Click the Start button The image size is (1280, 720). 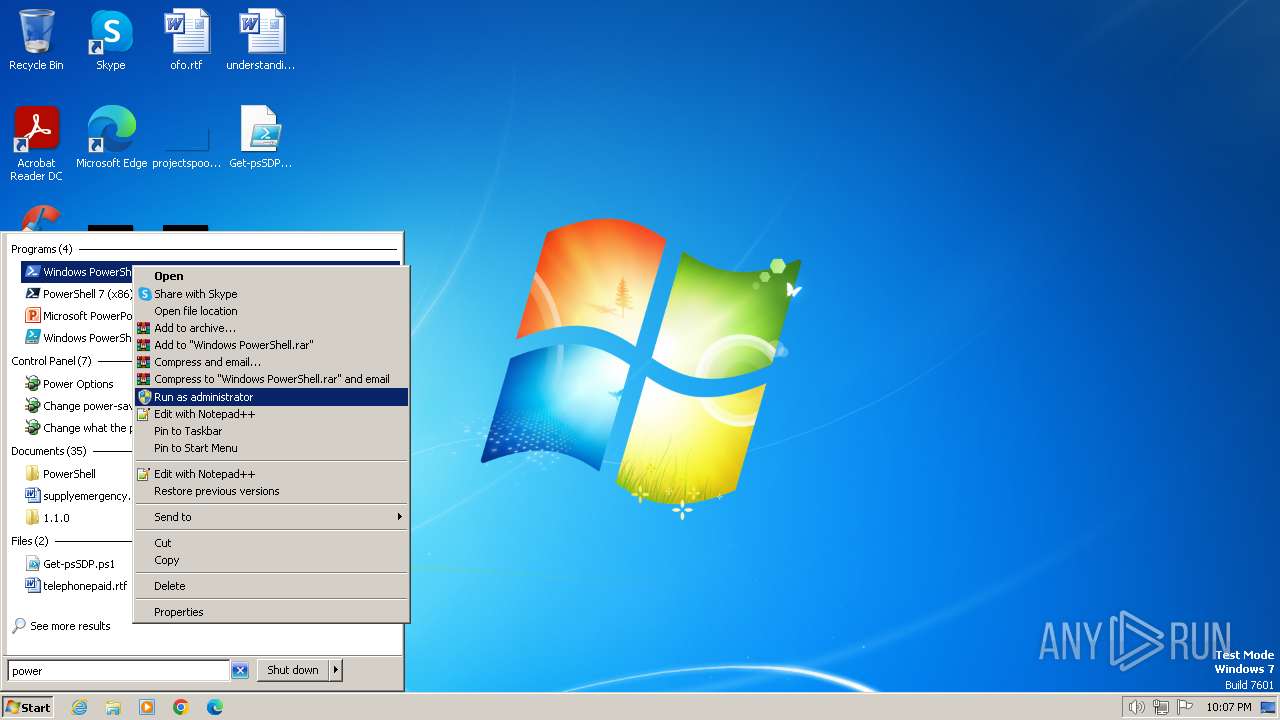(x=28, y=707)
